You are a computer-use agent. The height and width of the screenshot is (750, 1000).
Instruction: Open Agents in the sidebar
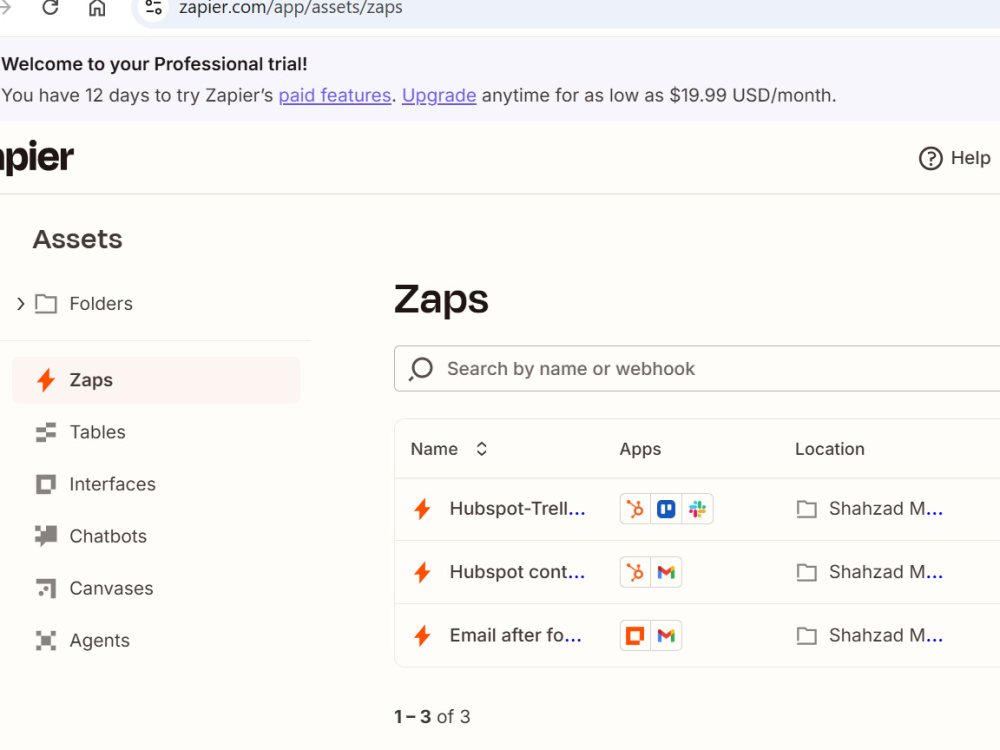99,640
